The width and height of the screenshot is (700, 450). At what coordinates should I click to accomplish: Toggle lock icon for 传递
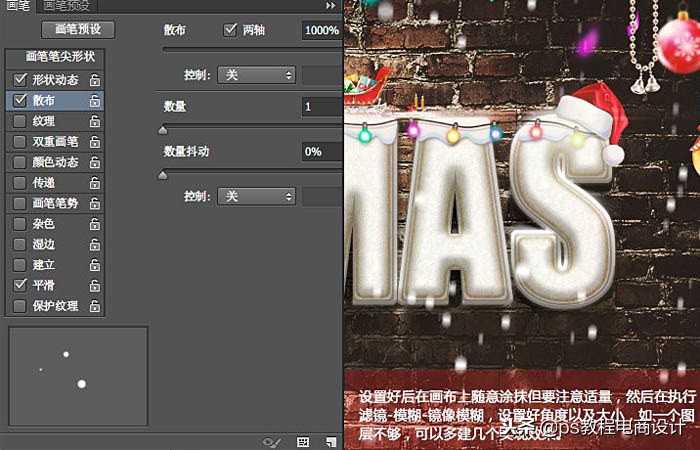tap(95, 183)
